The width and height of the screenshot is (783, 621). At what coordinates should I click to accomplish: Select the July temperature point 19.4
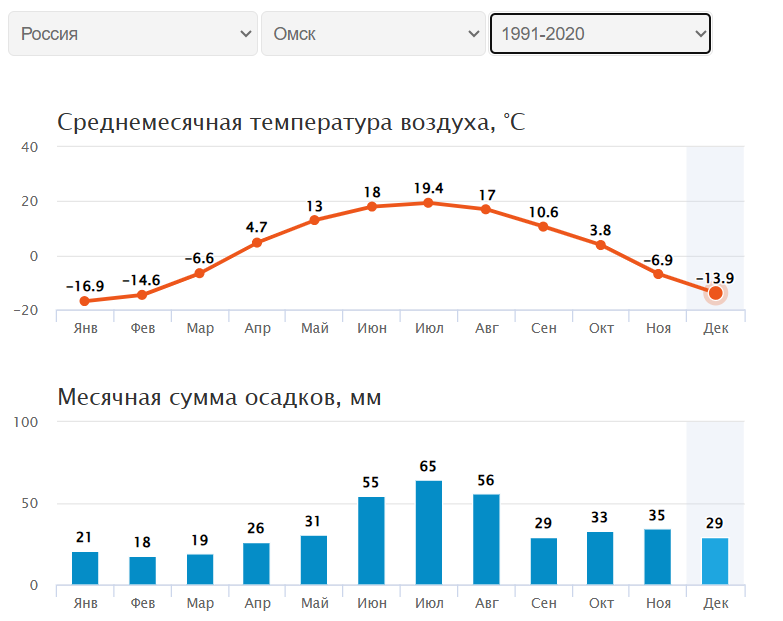(x=429, y=203)
